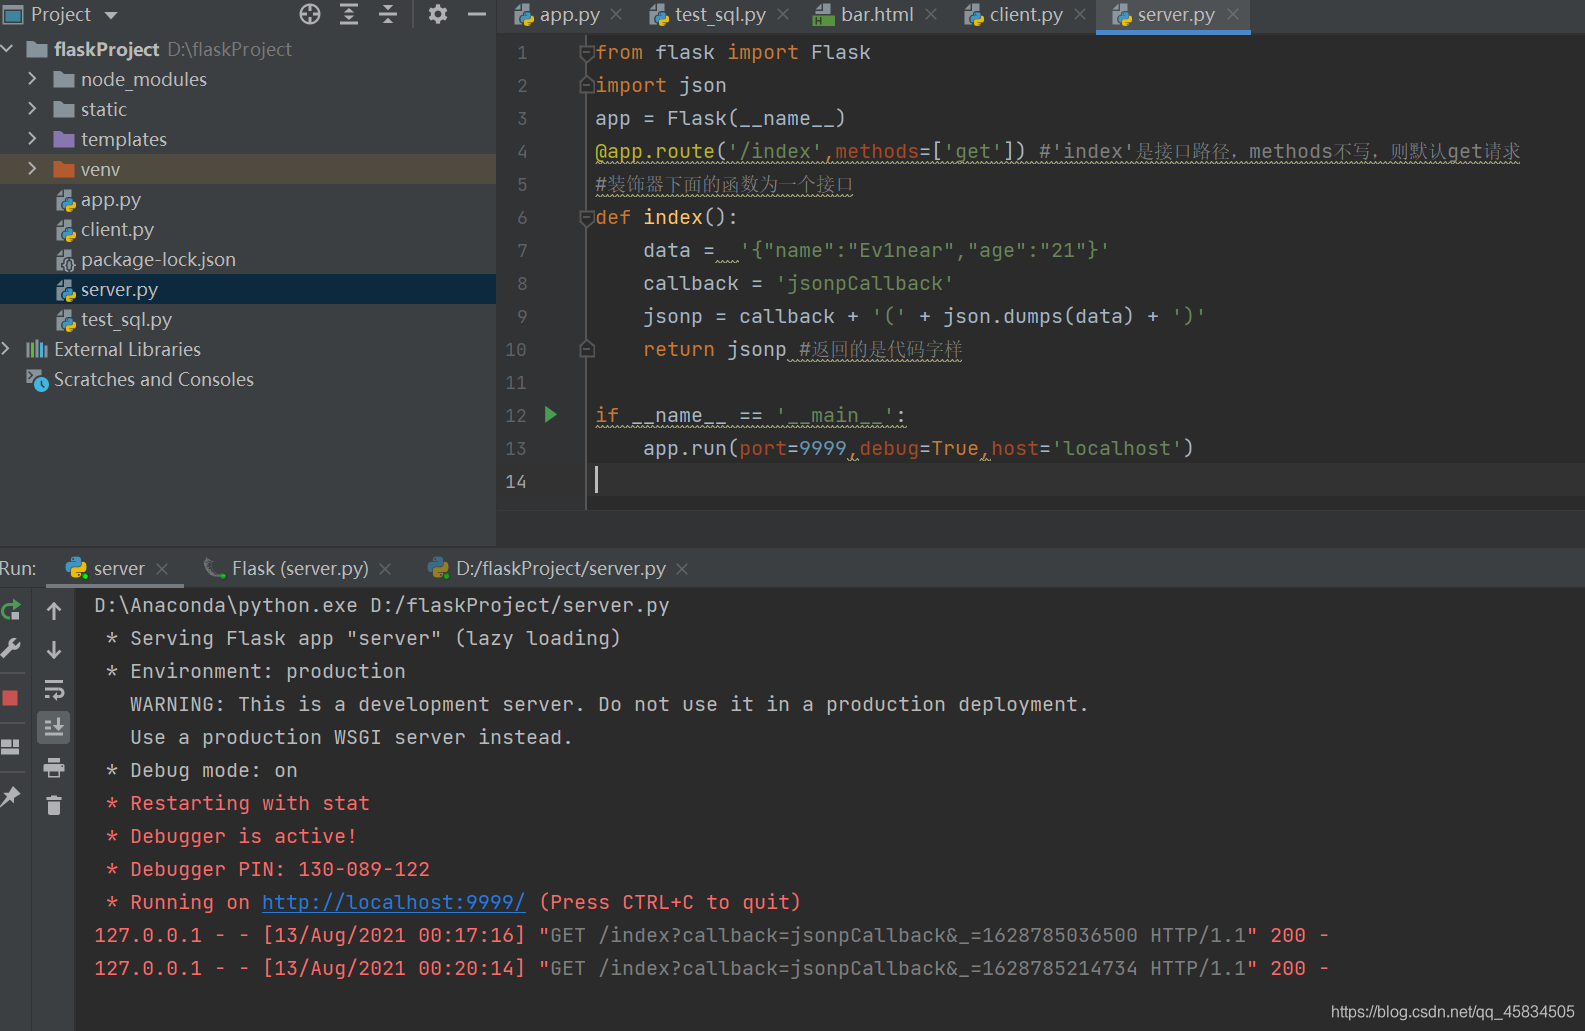Close the app.py editor tab
Screen dimensions: 1585x1031
coord(616,15)
